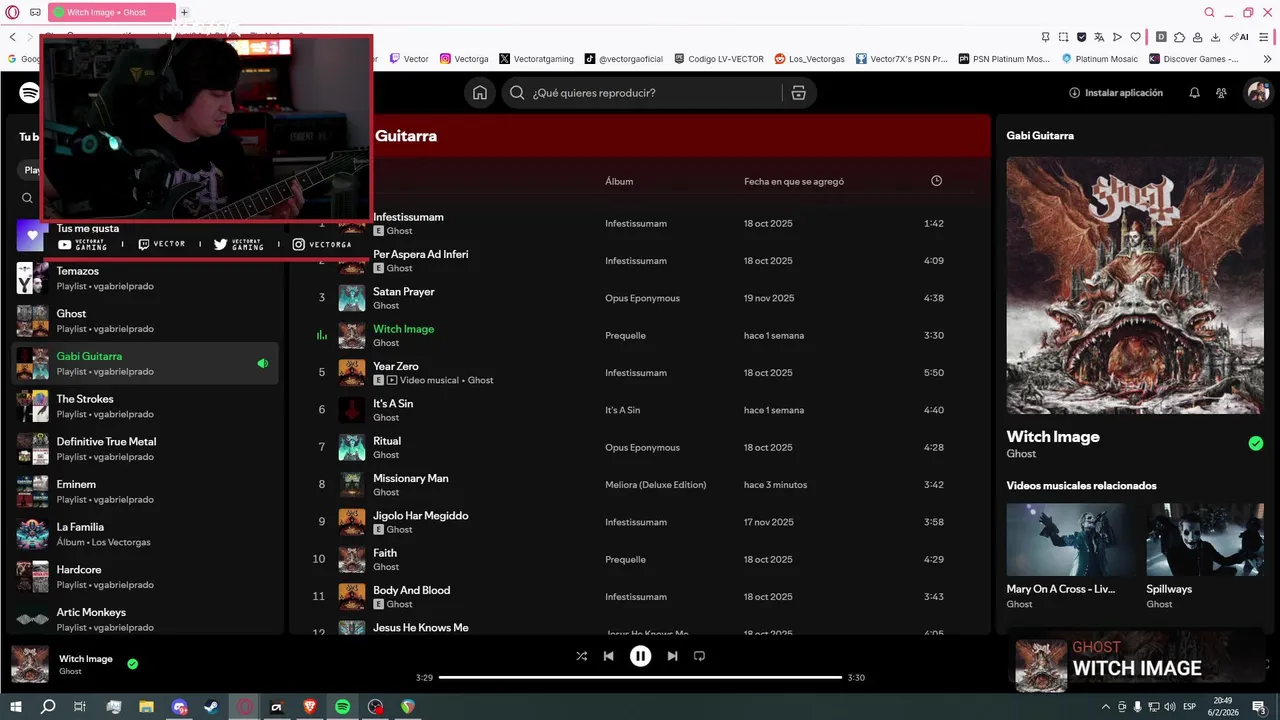Open Windows Start menu
The width and height of the screenshot is (1280, 720).
16,707
